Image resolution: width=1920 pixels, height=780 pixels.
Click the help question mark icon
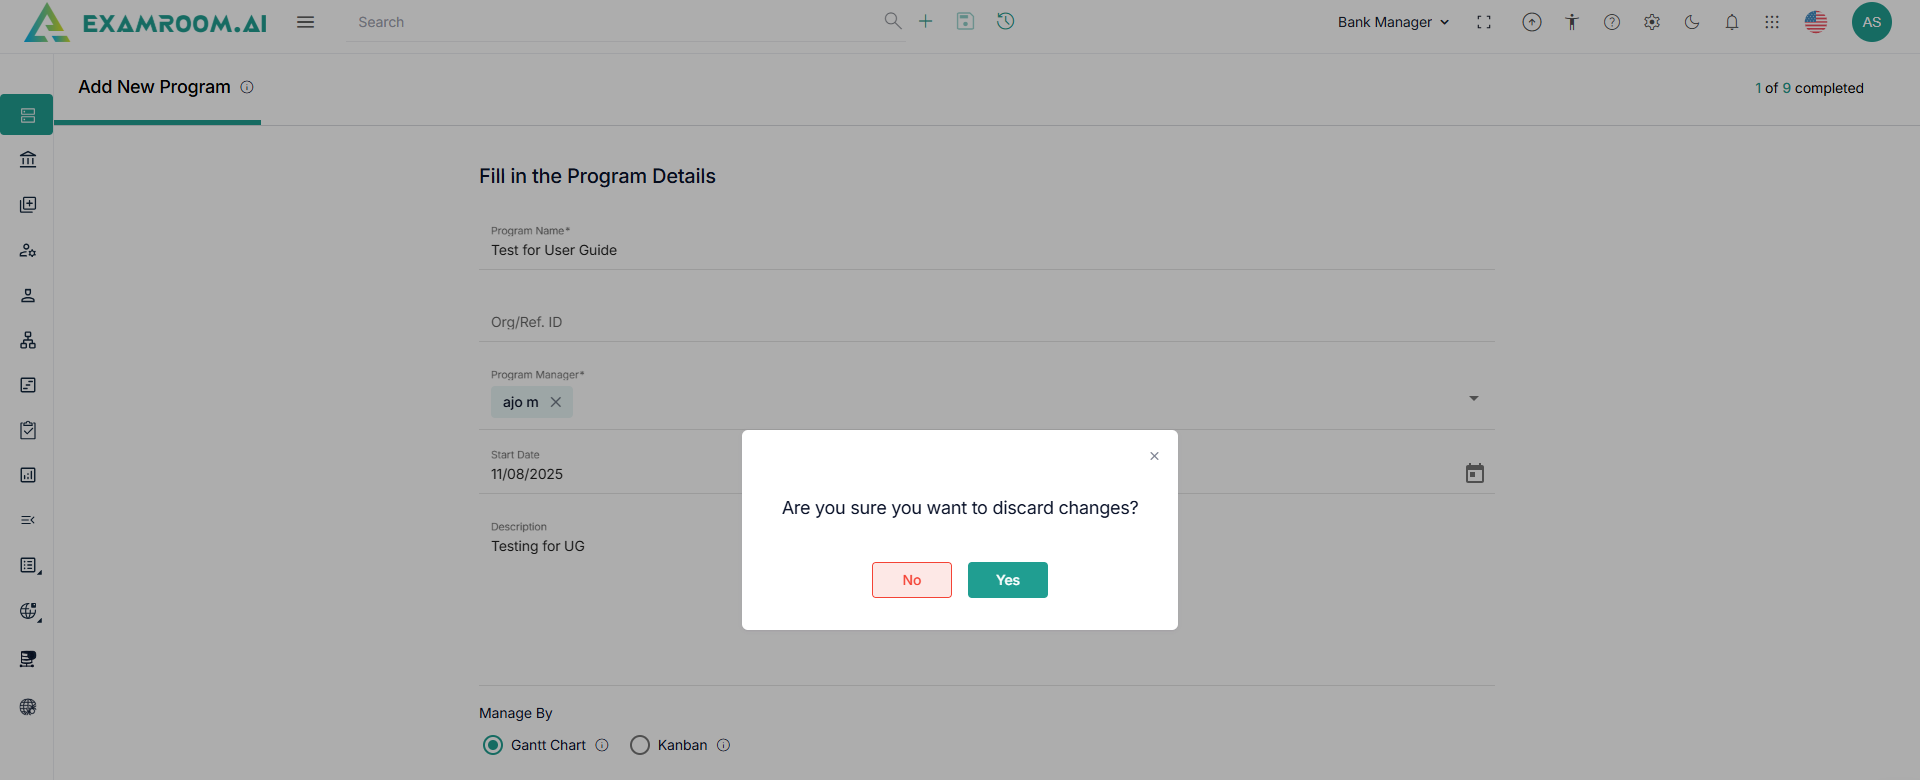[x=1612, y=22]
